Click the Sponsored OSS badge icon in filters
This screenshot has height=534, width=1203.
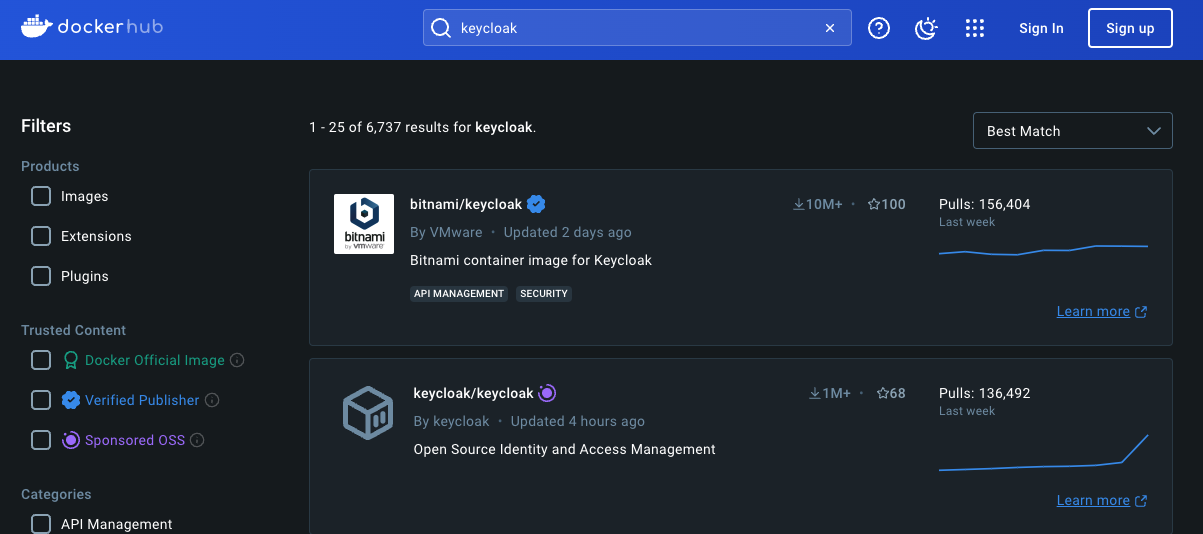point(71,440)
